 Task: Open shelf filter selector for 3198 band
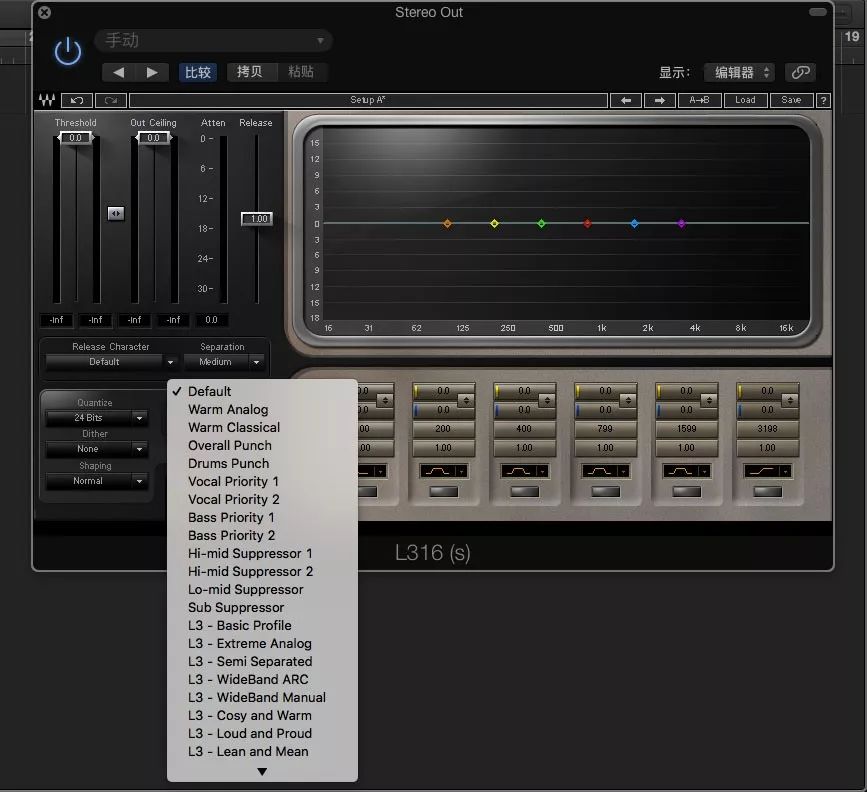pyautogui.click(x=767, y=471)
